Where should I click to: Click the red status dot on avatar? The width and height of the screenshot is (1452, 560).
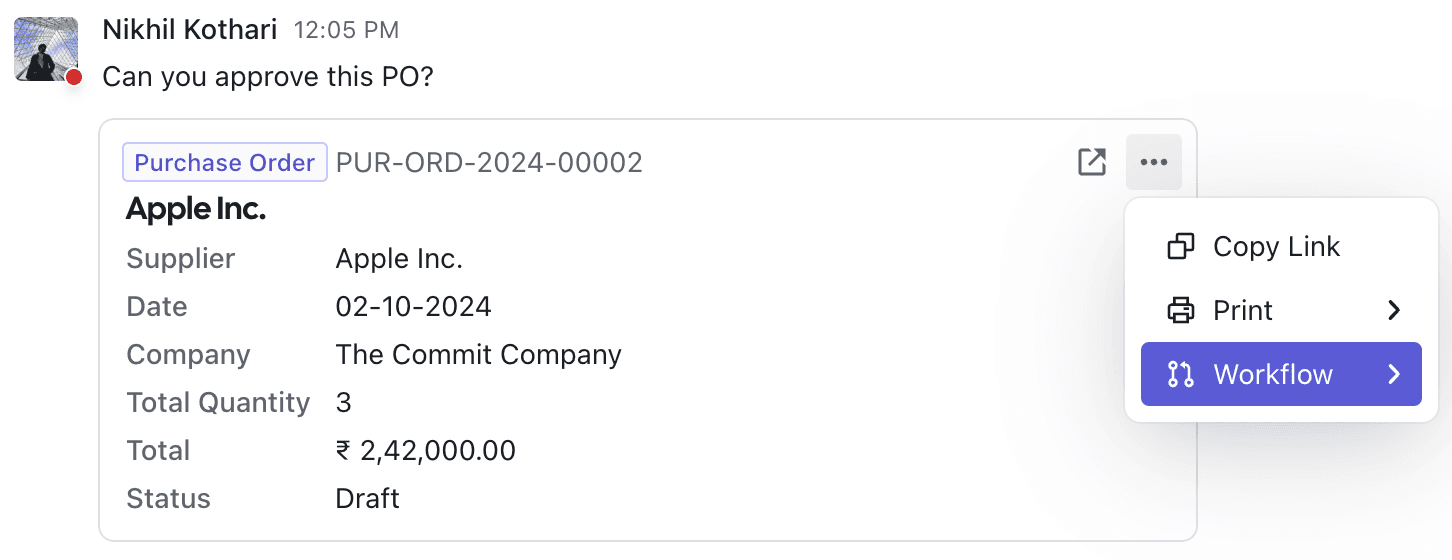[73, 77]
